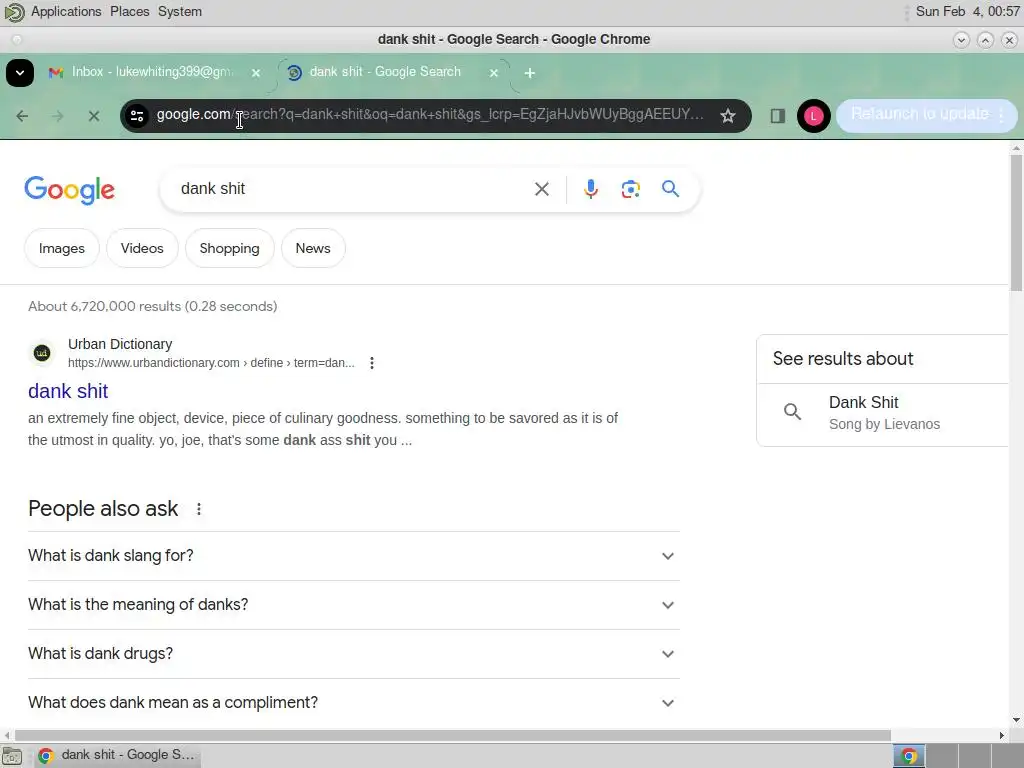Click the Google logo
This screenshot has width=1024, height=768.
point(69,190)
